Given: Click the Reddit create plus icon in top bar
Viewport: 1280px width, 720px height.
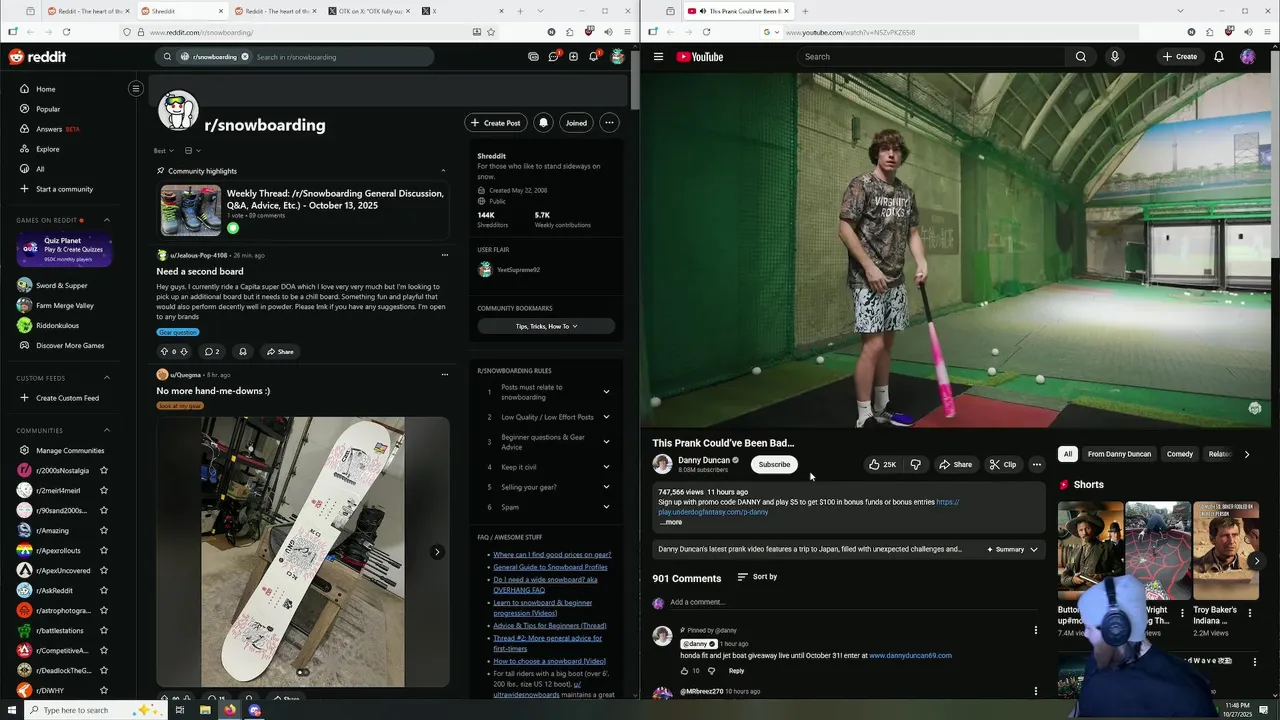Looking at the screenshot, I should [x=573, y=57].
